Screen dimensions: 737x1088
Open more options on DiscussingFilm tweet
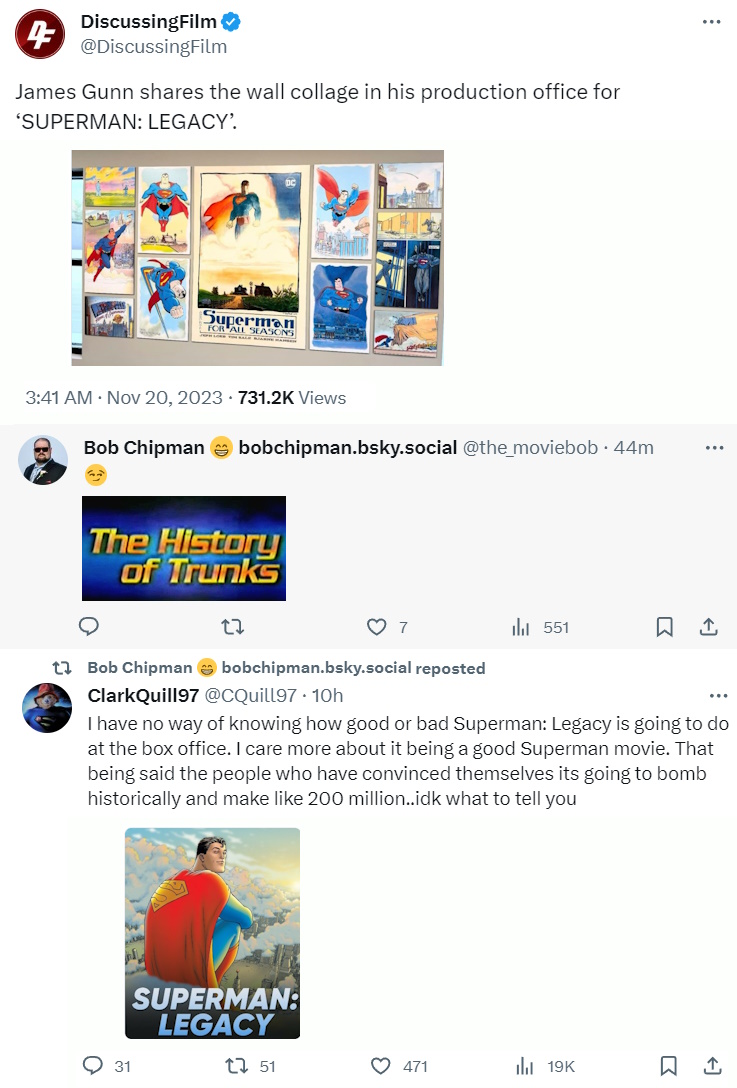(711, 22)
